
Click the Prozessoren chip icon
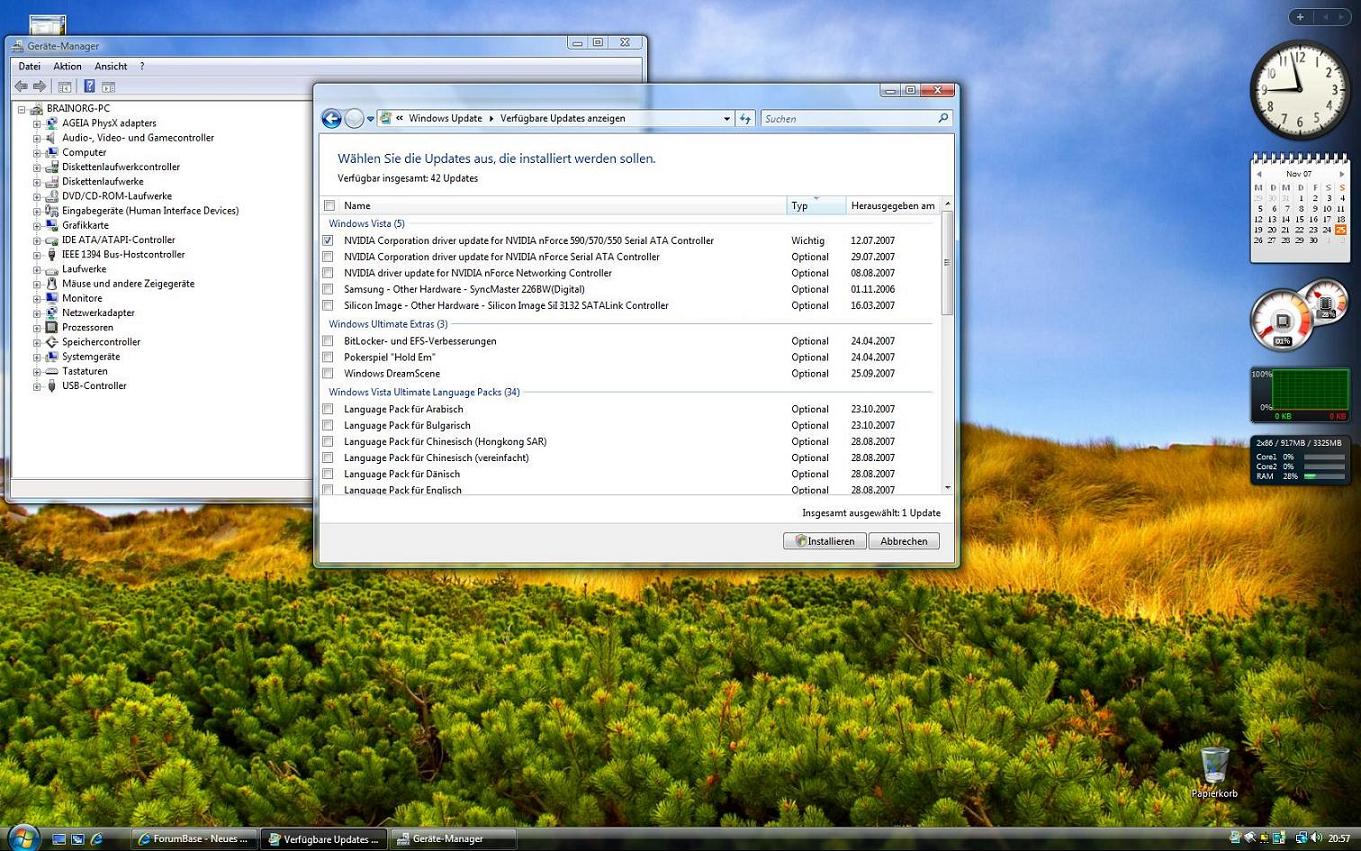[52, 327]
